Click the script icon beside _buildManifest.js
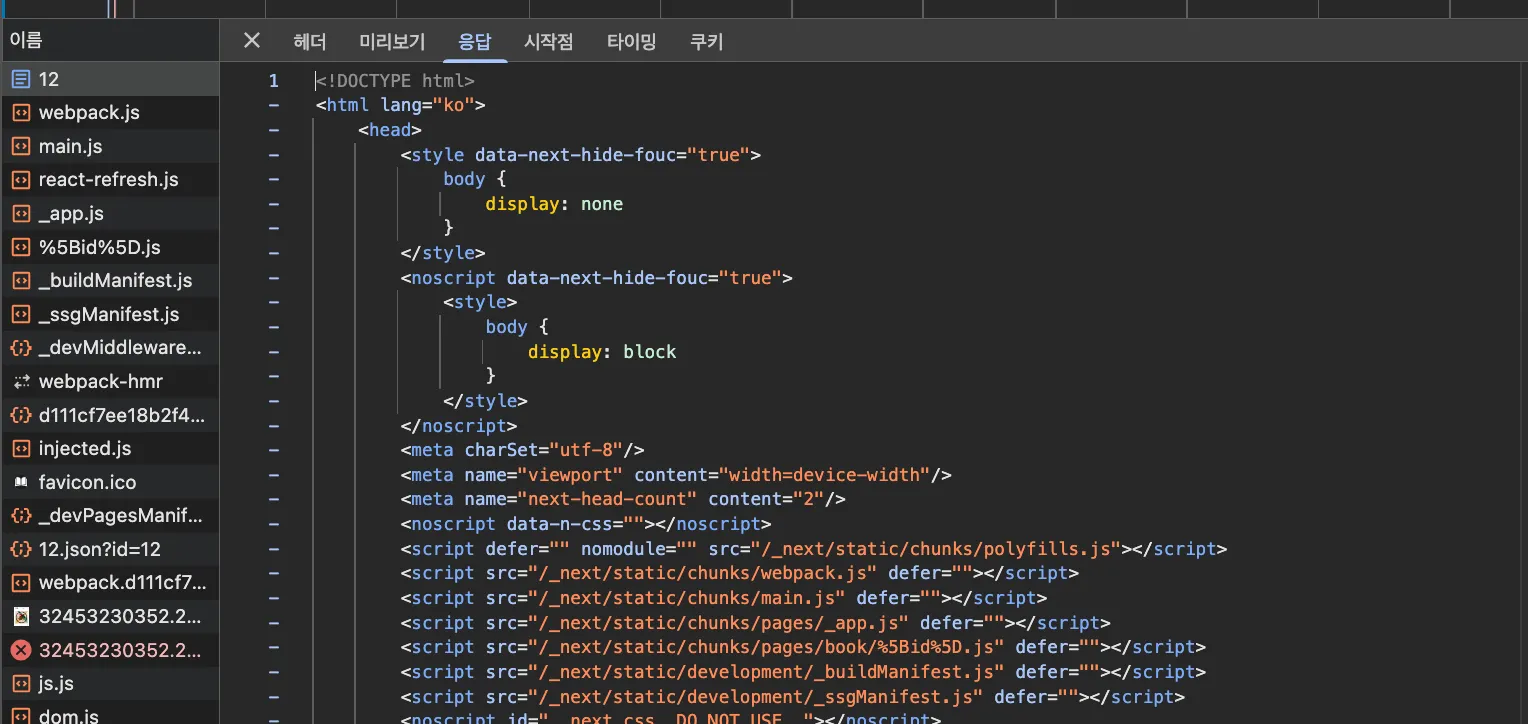Image resolution: width=1528 pixels, height=724 pixels. [x=20, y=280]
